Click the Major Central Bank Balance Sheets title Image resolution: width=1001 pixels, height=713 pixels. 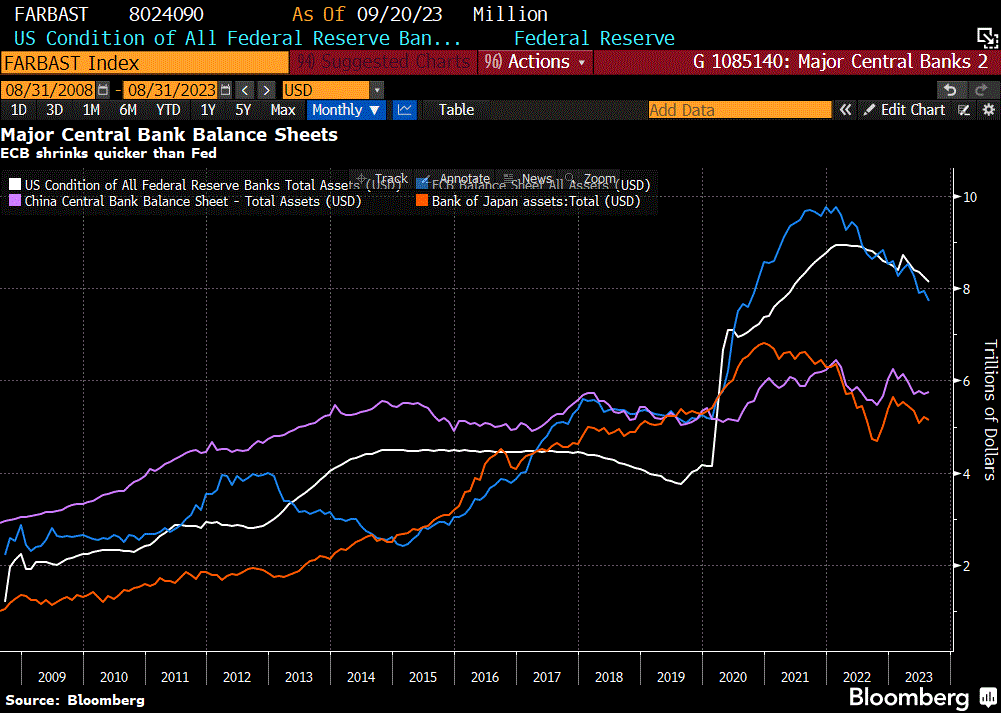click(169, 135)
